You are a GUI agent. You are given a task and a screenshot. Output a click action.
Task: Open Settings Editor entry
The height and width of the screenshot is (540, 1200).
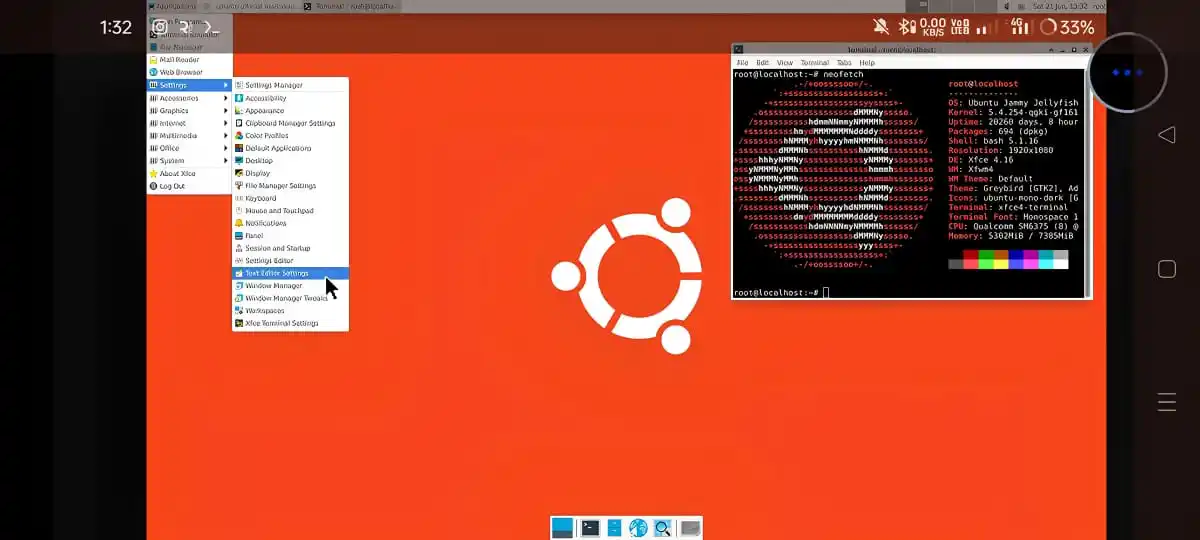(x=290, y=261)
